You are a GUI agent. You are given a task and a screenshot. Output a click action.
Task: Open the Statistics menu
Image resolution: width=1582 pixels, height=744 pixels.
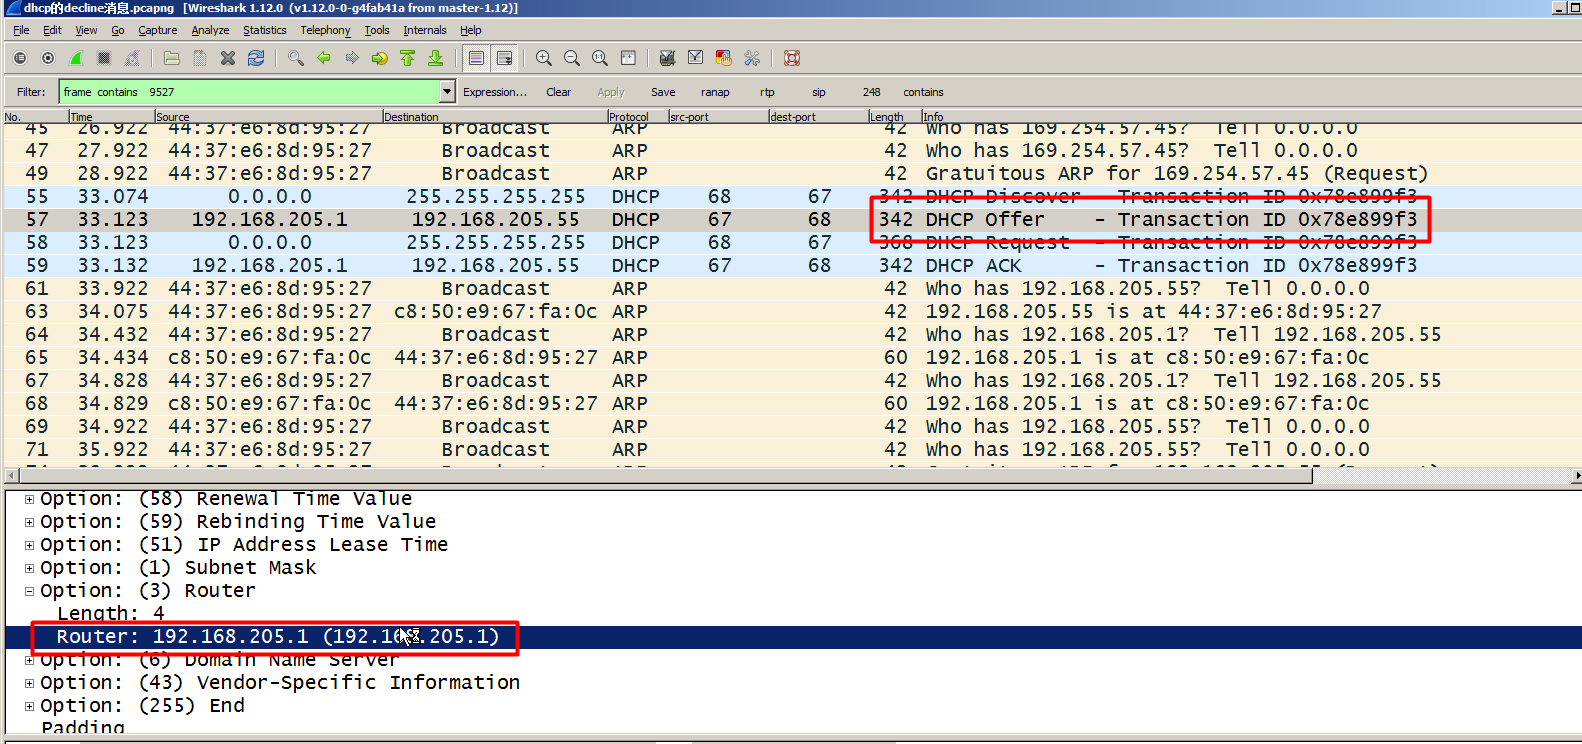pos(265,30)
